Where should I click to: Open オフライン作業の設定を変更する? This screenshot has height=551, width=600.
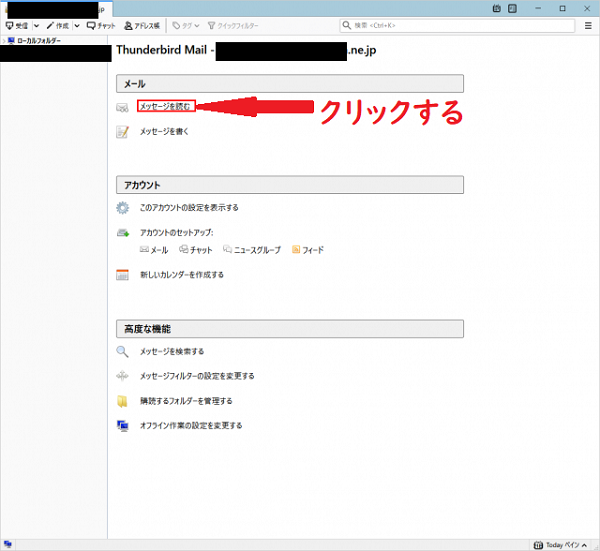tap(191, 425)
